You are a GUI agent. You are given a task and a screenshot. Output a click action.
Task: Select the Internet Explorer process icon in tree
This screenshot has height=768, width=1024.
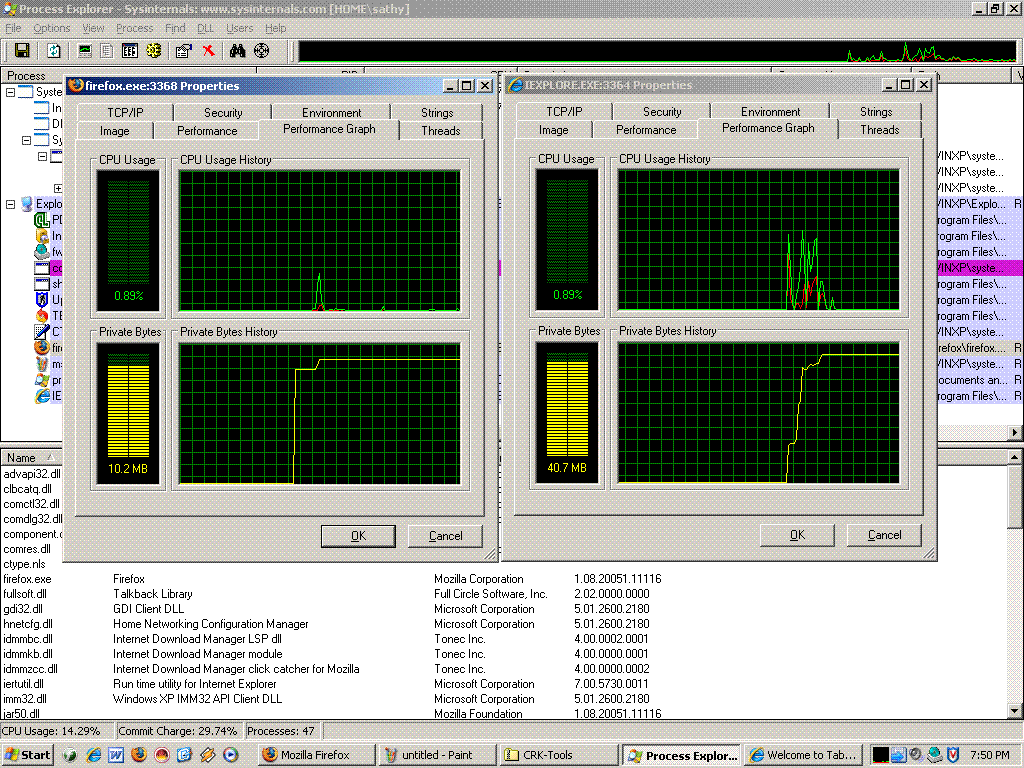click(42, 396)
